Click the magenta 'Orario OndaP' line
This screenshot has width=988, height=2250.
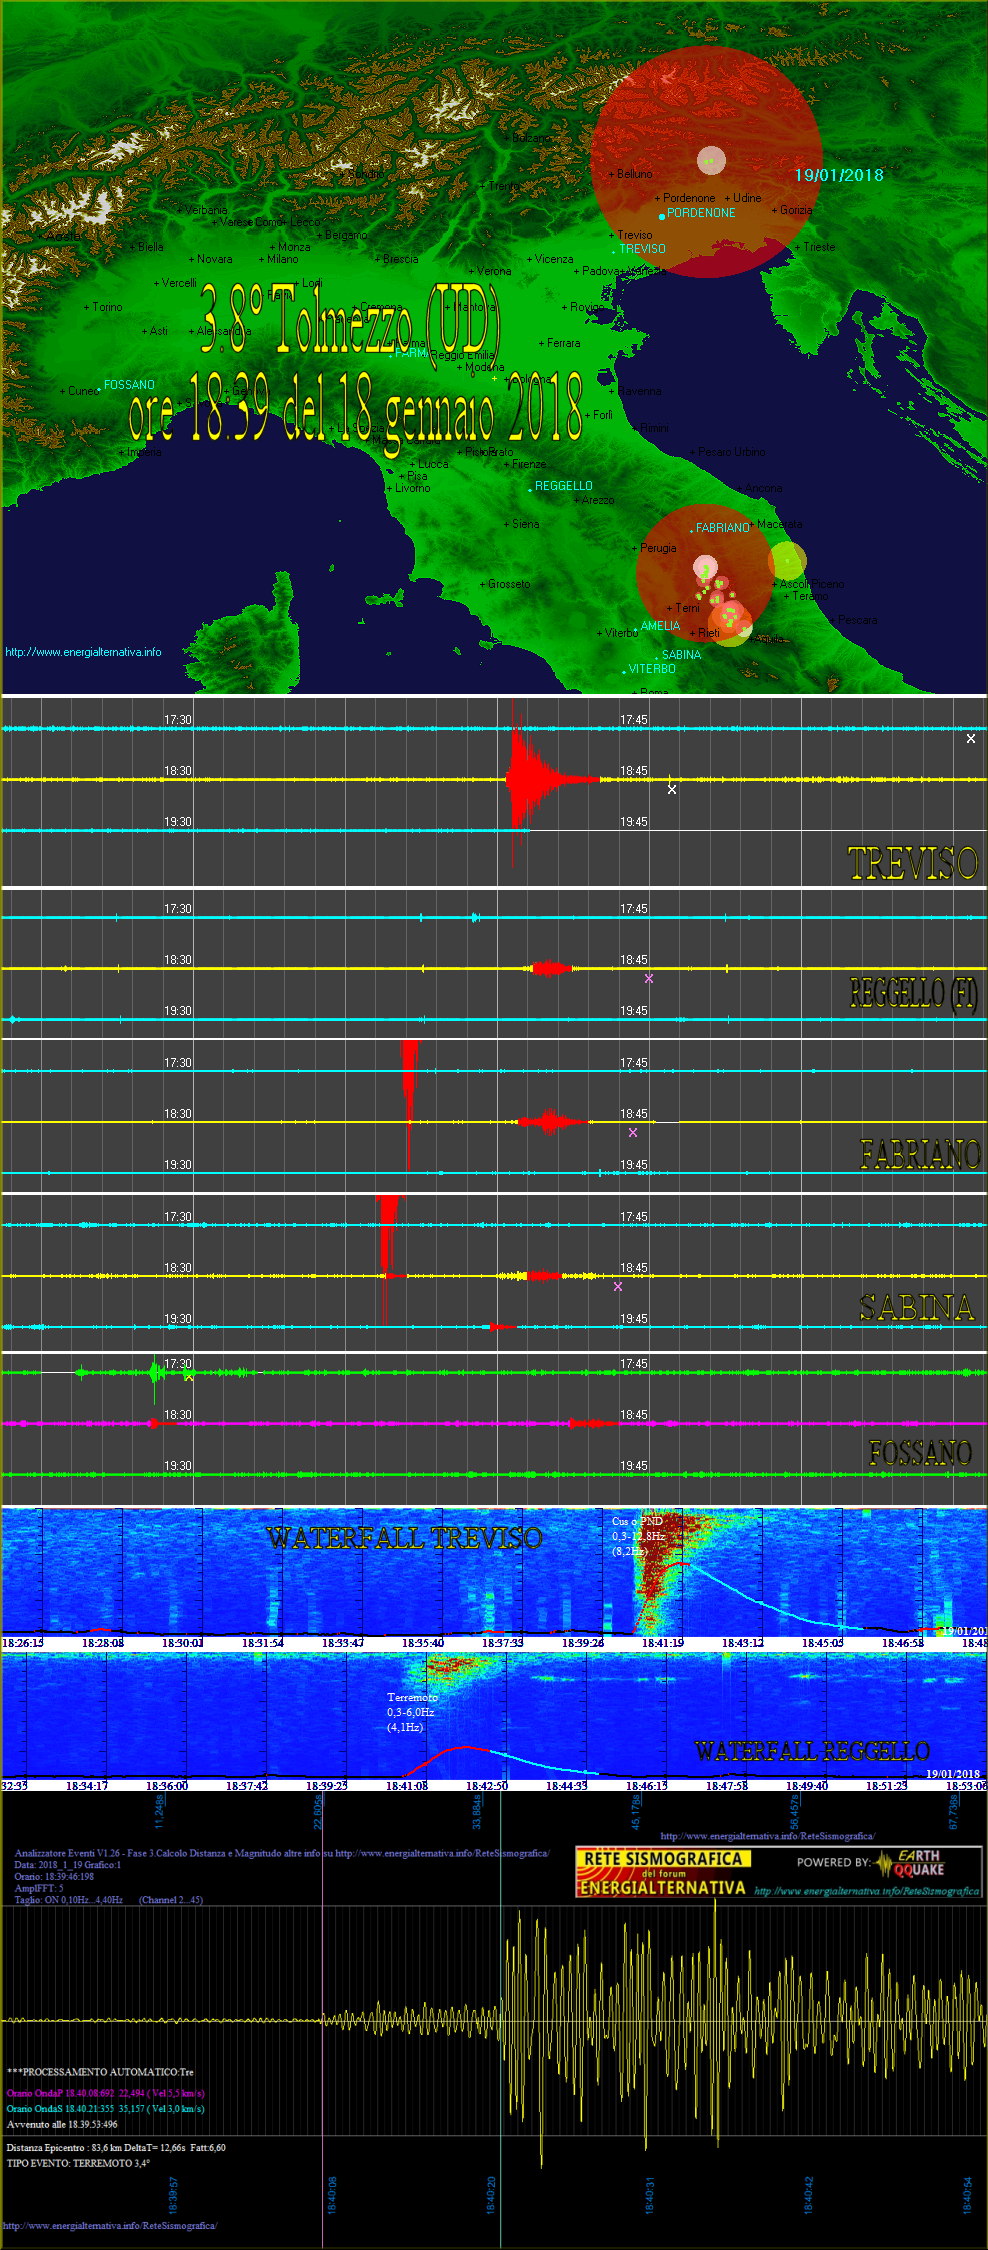[x=105, y=2093]
